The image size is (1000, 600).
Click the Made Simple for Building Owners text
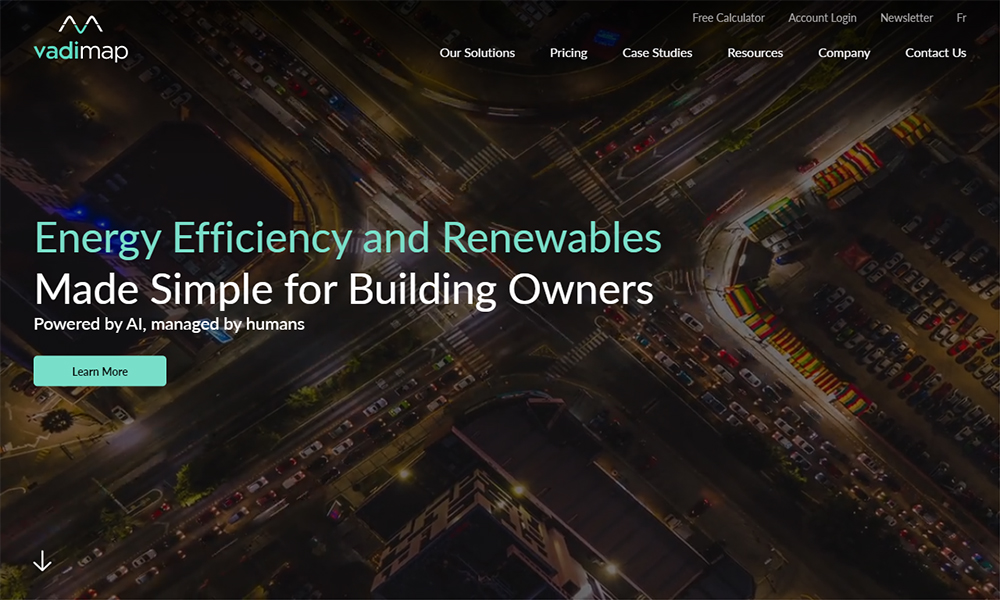pyautogui.click(x=344, y=289)
